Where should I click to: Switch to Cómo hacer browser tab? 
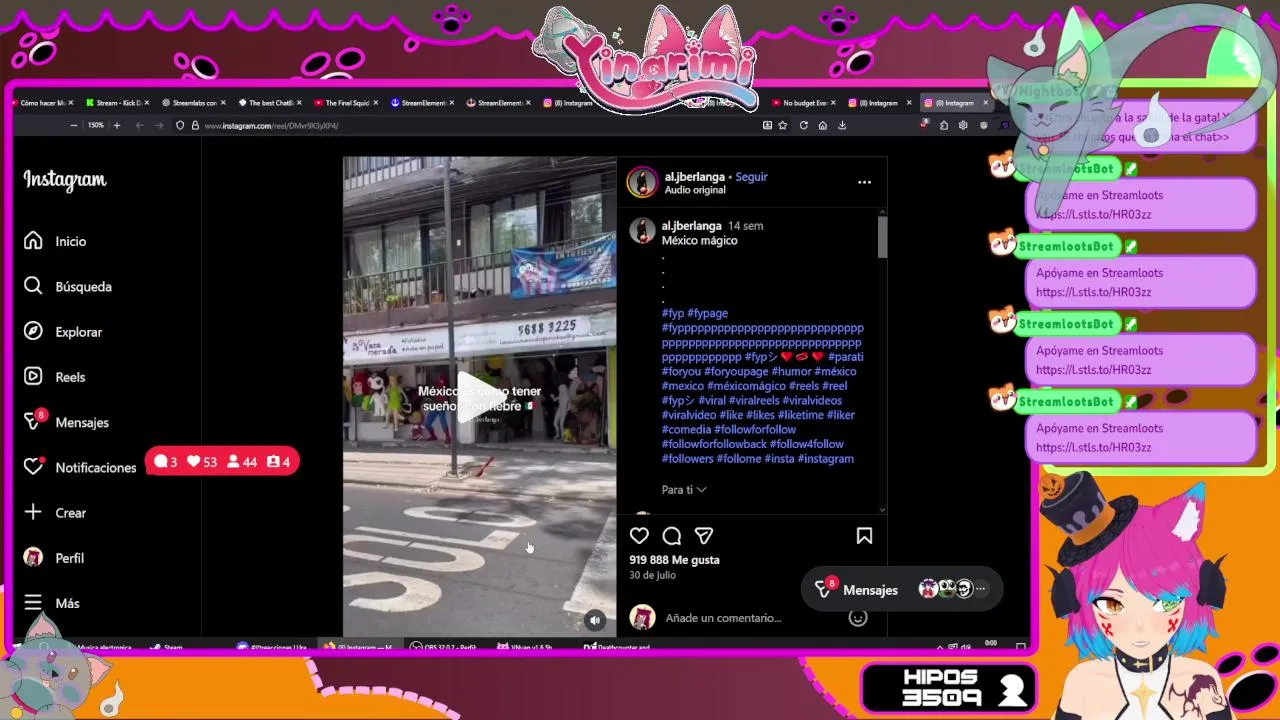point(41,103)
